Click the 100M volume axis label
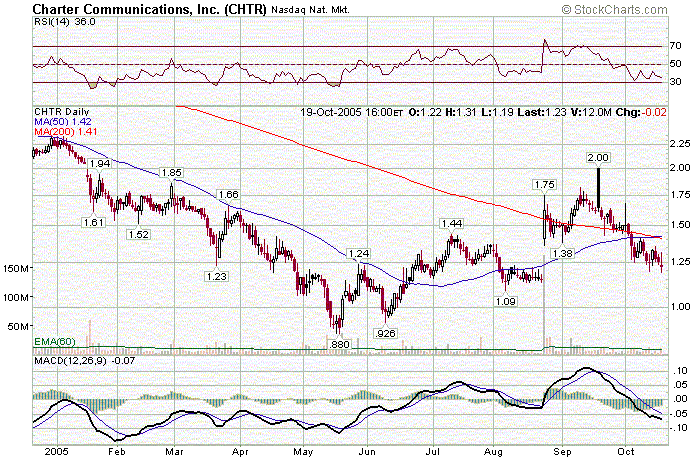 pyautogui.click(x=17, y=297)
